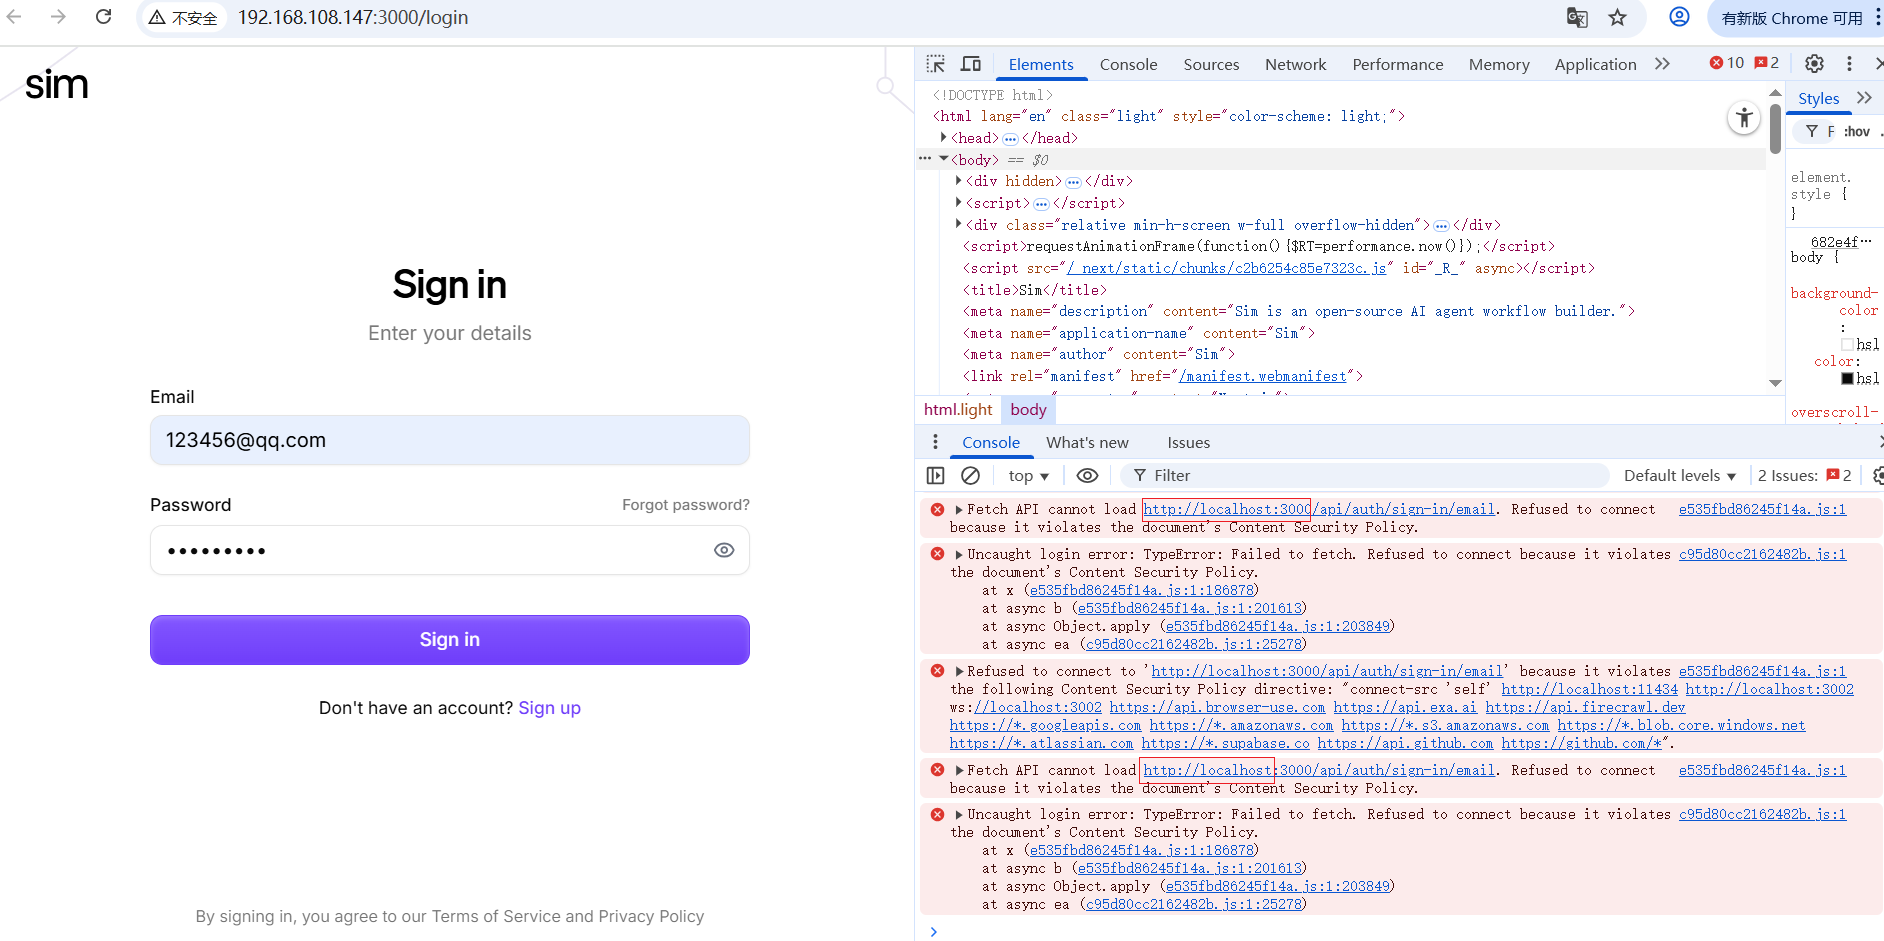The width and height of the screenshot is (1884, 941).
Task: Click the black color swatch in Styles
Action: pyautogui.click(x=1848, y=378)
